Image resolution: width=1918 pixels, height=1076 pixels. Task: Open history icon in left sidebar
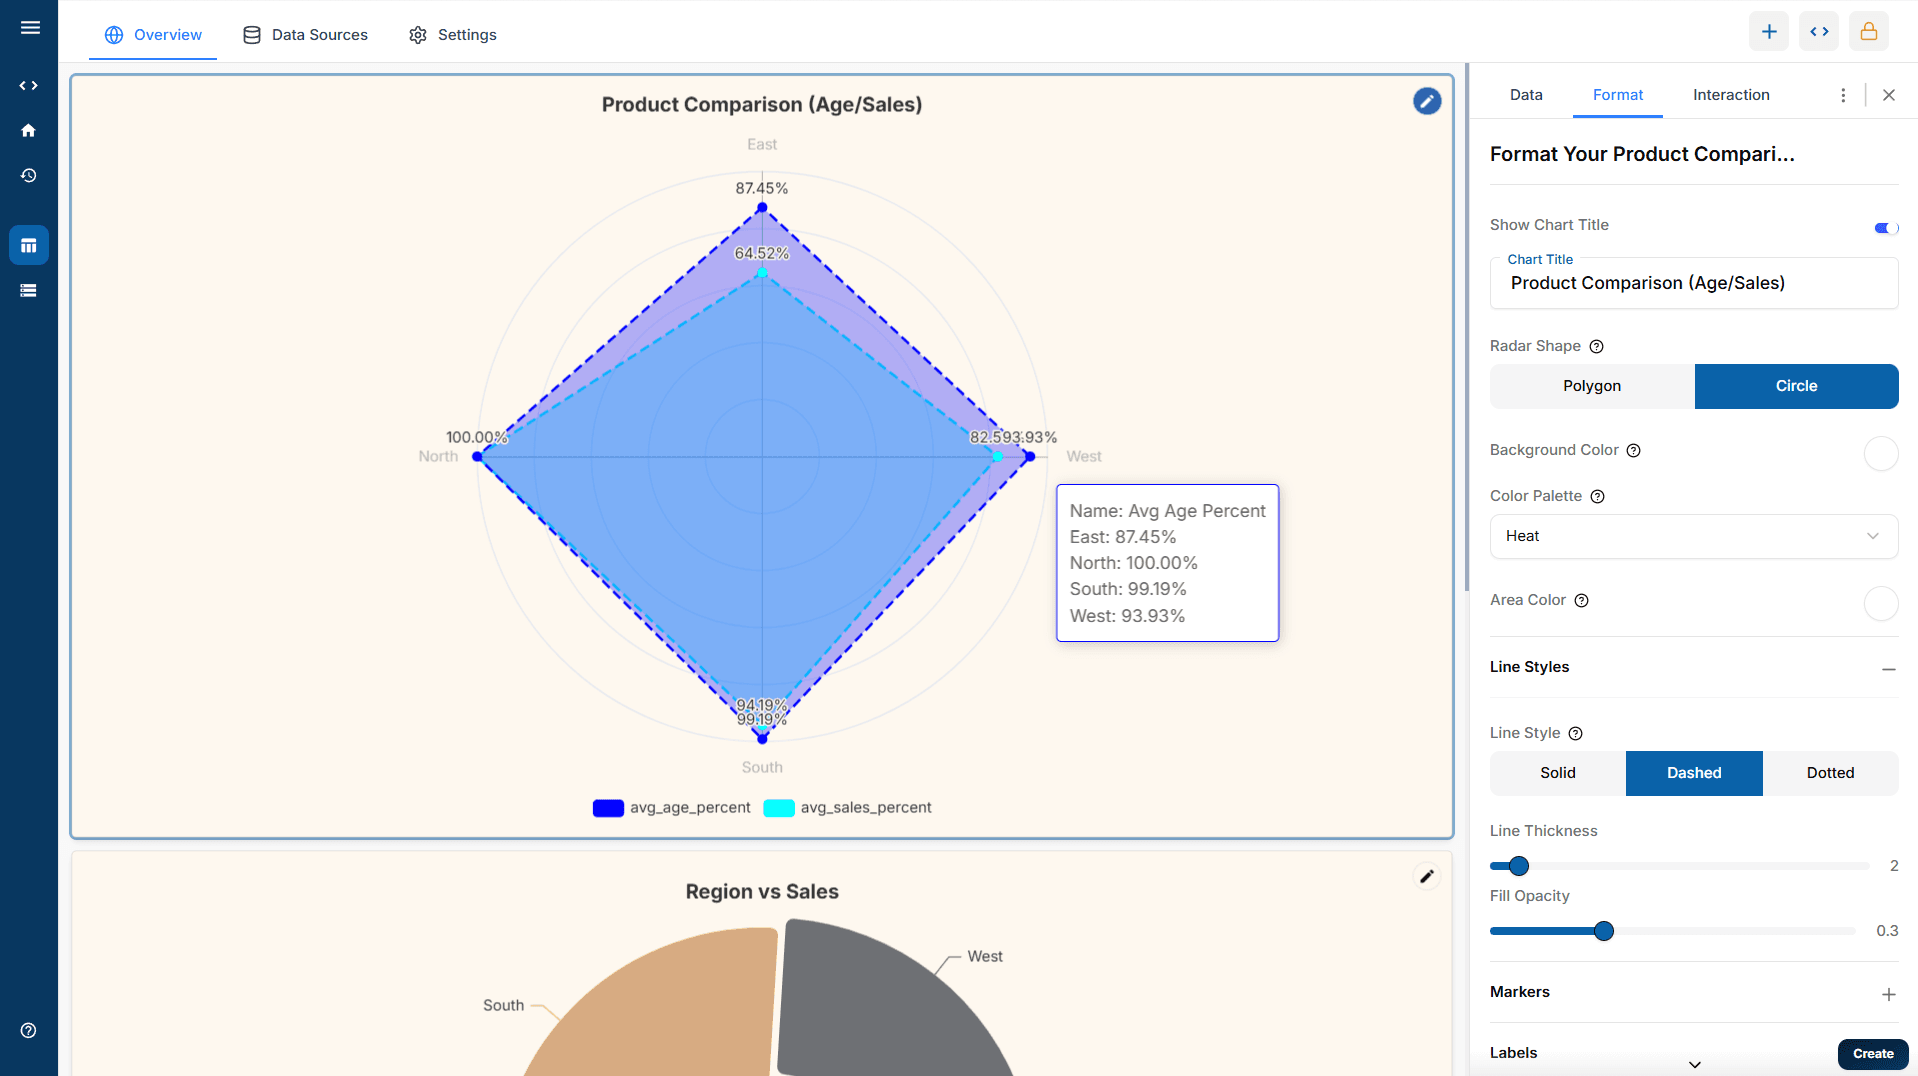coord(29,176)
